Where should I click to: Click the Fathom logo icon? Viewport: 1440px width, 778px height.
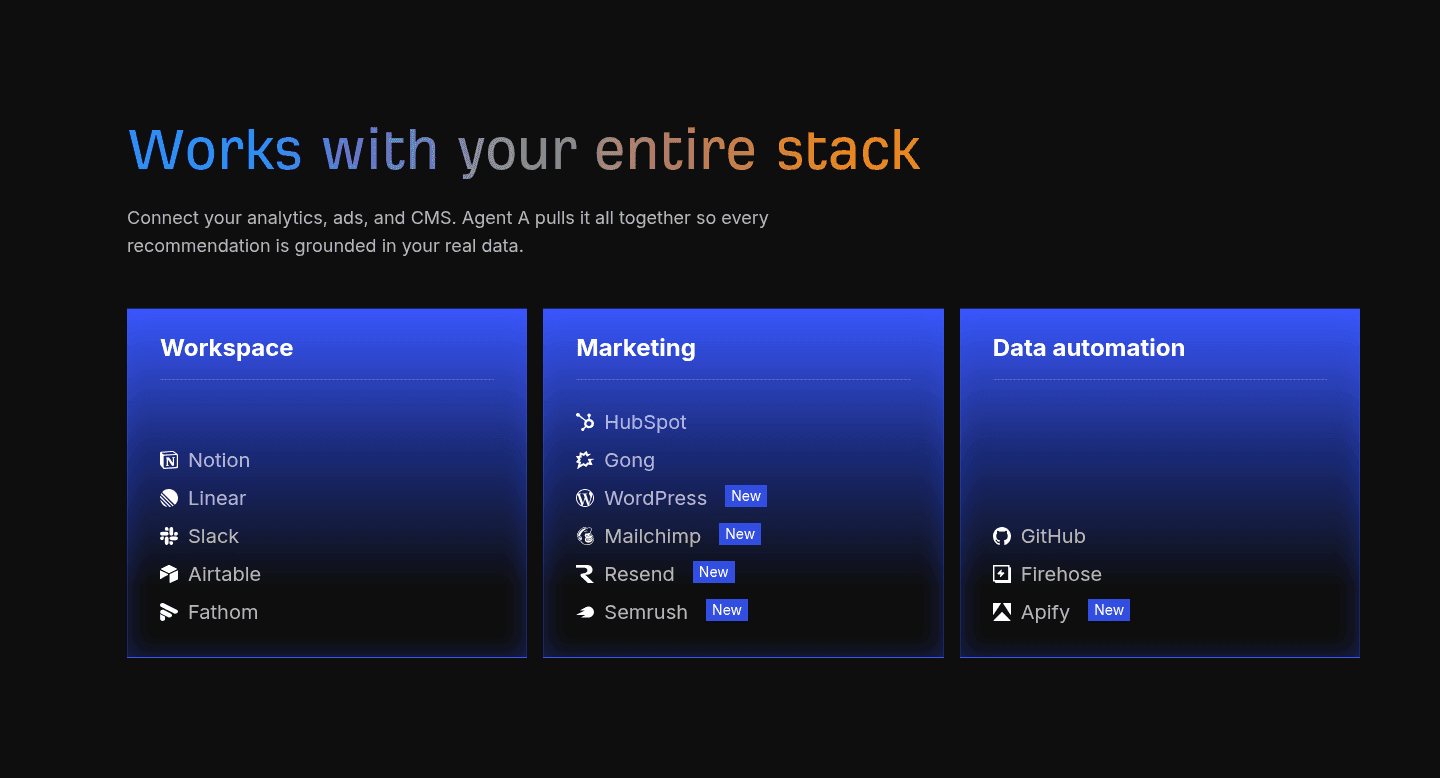click(x=169, y=612)
